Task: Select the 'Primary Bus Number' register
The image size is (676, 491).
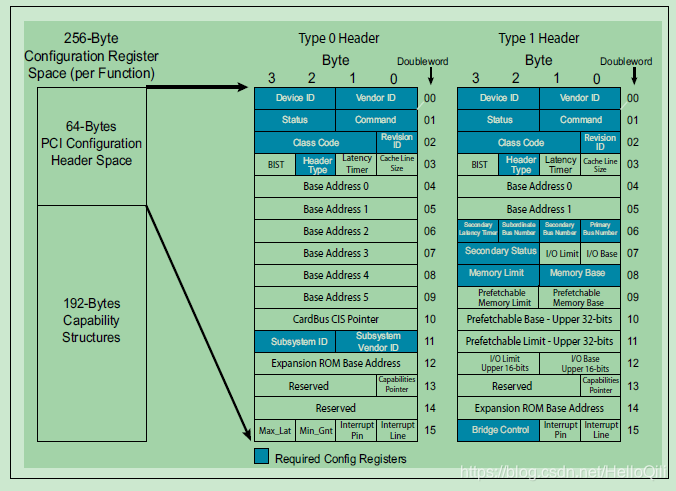Action: [x=601, y=231]
